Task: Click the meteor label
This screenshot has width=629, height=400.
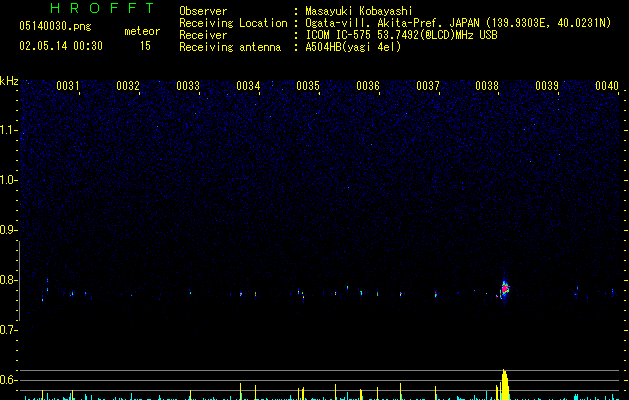Action: pos(142,31)
